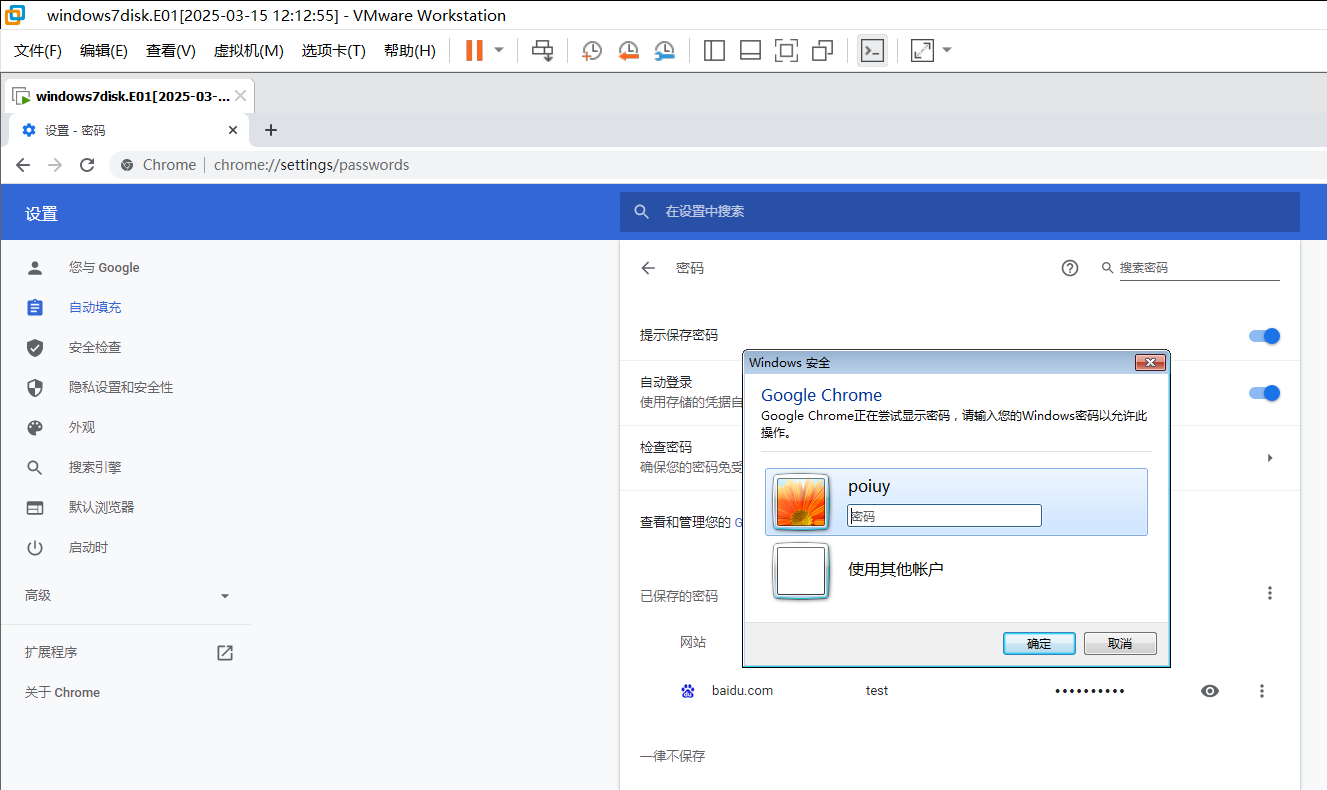
Task: Click the open-in-new-window icon beside 扩展程序
Action: point(225,653)
